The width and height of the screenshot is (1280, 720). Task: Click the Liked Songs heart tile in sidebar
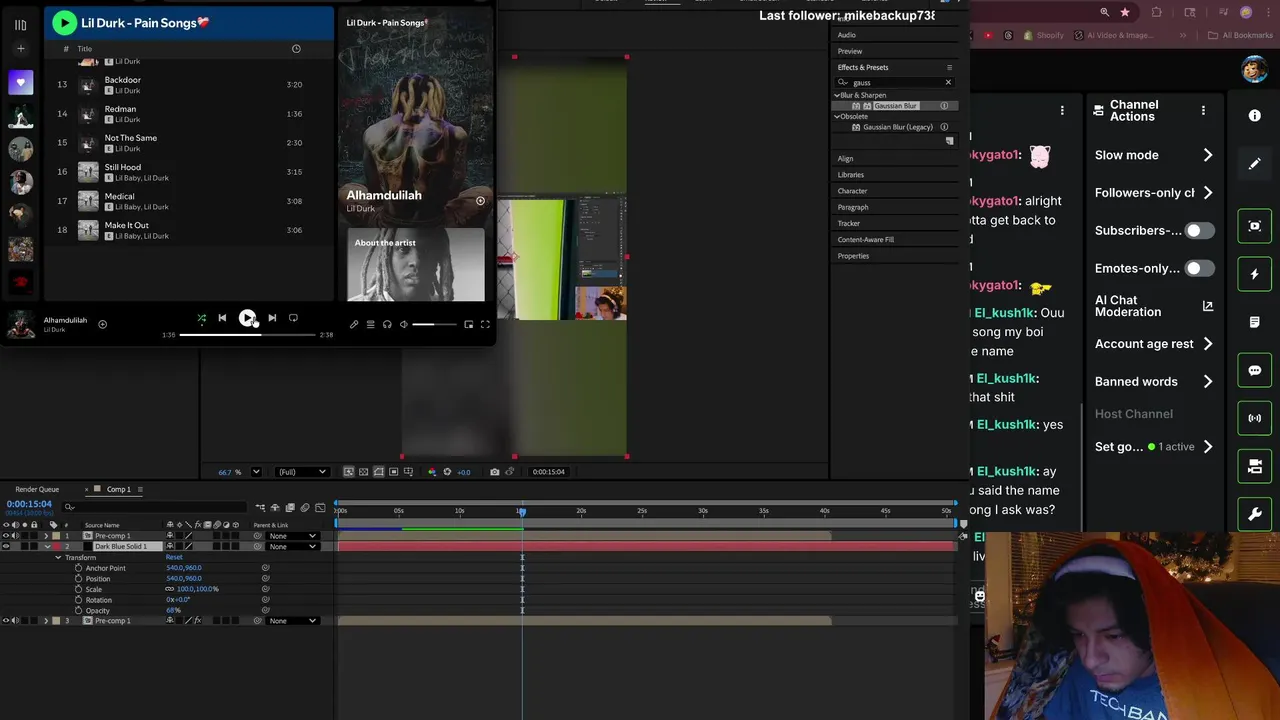coord(20,83)
